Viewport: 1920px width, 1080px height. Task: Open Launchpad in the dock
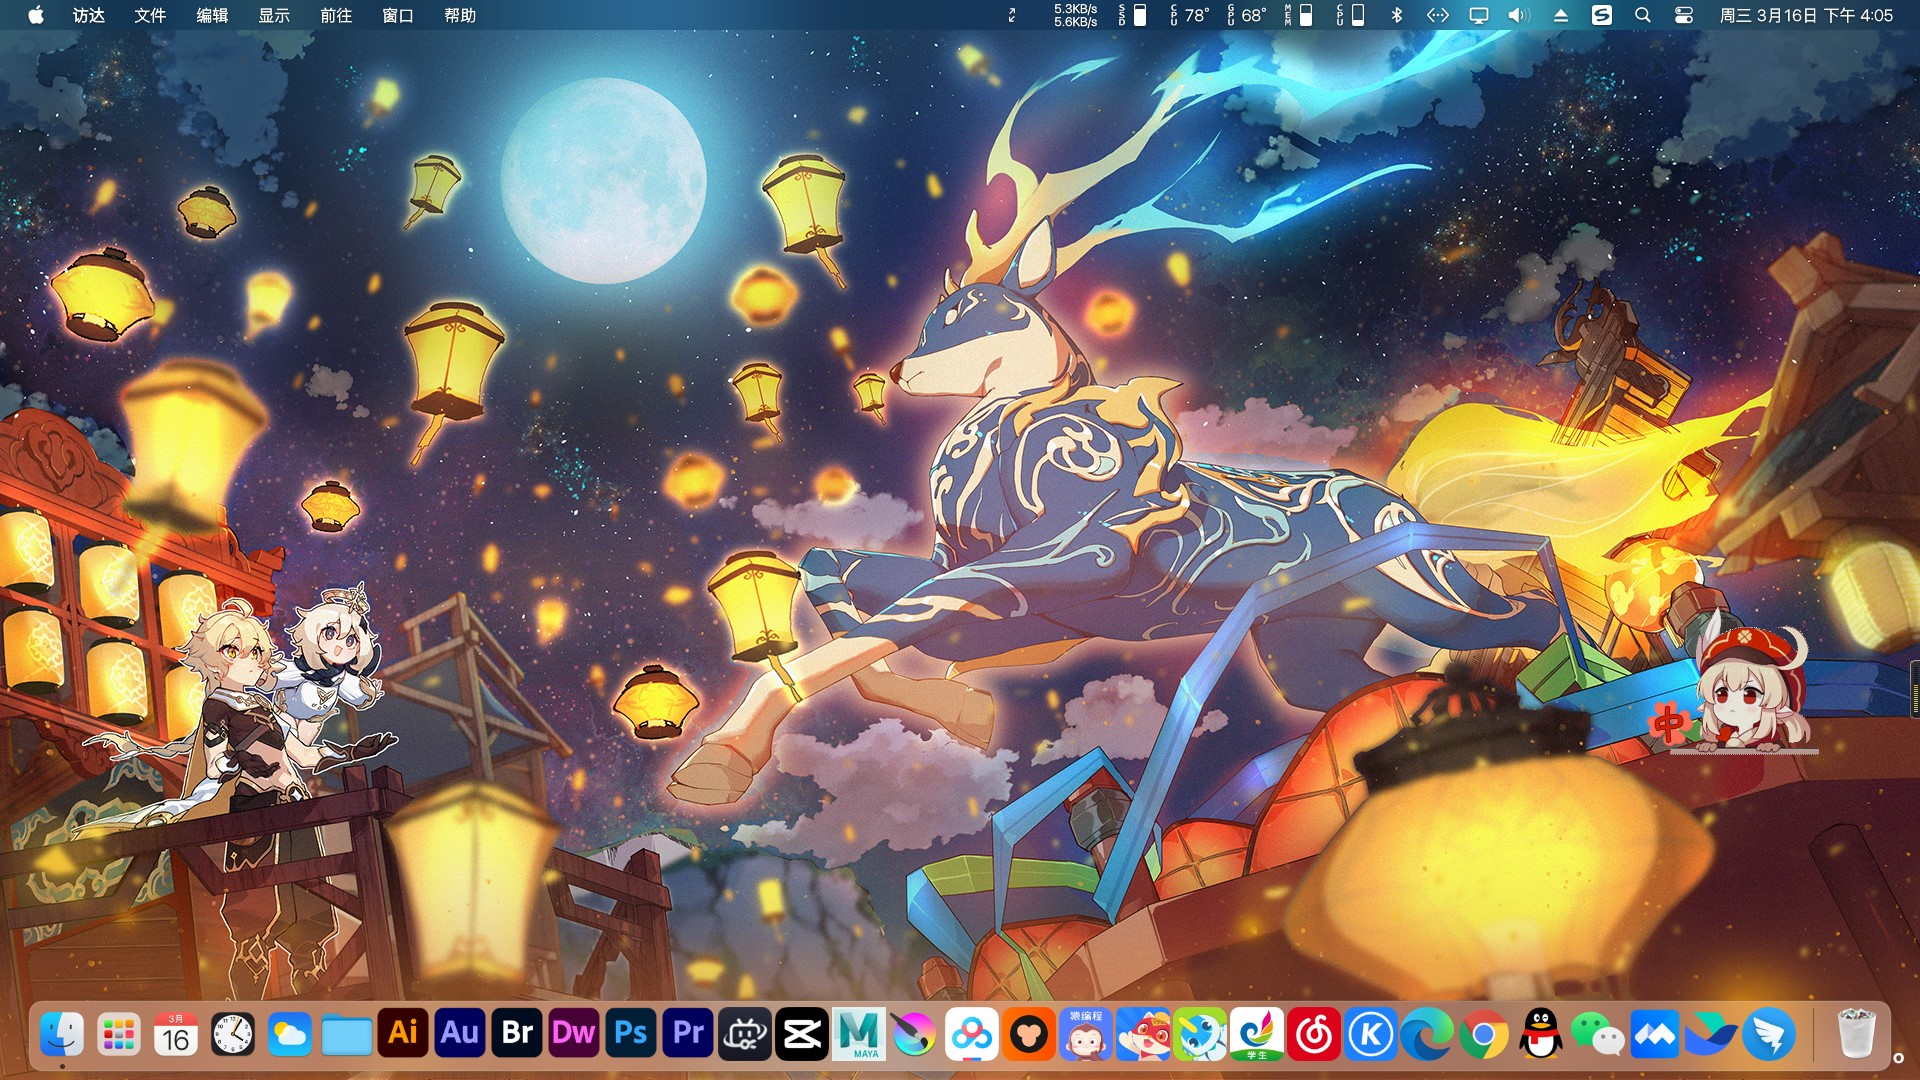pyautogui.click(x=119, y=1034)
